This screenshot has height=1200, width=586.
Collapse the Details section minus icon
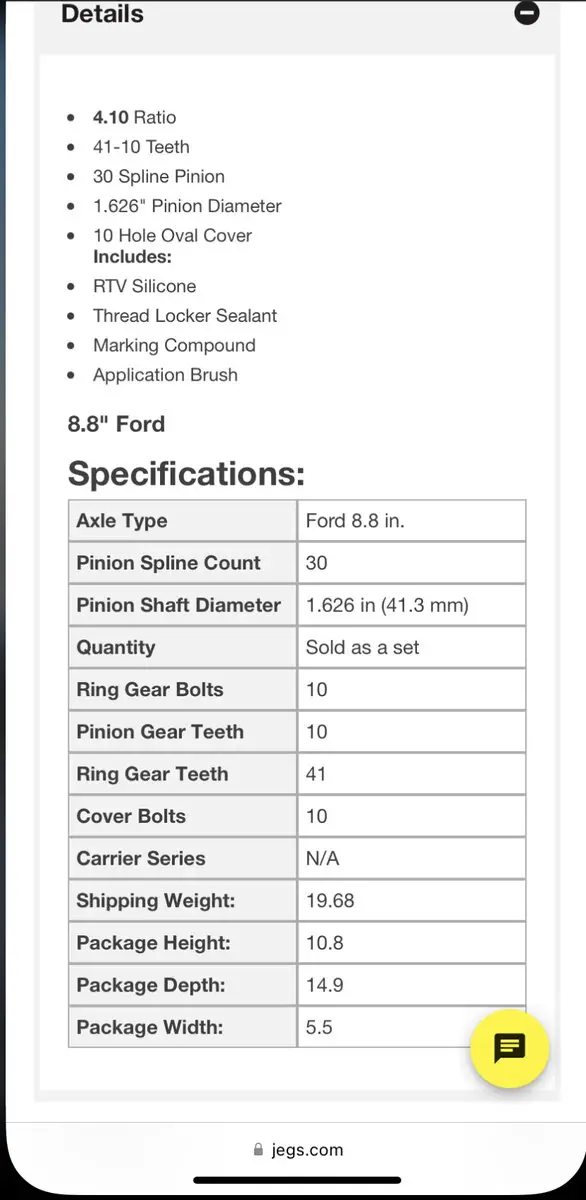[527, 13]
